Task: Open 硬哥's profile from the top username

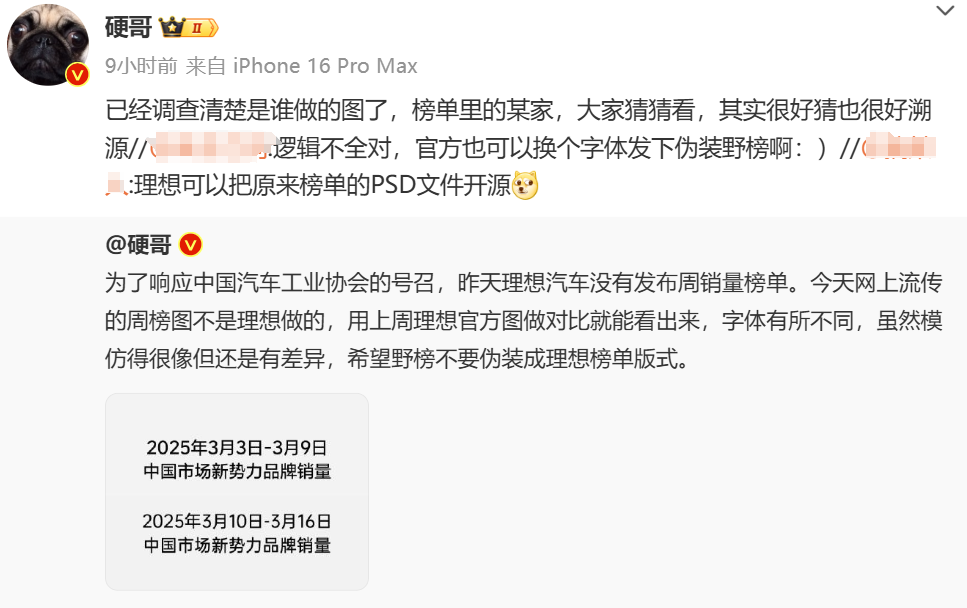Action: point(128,28)
